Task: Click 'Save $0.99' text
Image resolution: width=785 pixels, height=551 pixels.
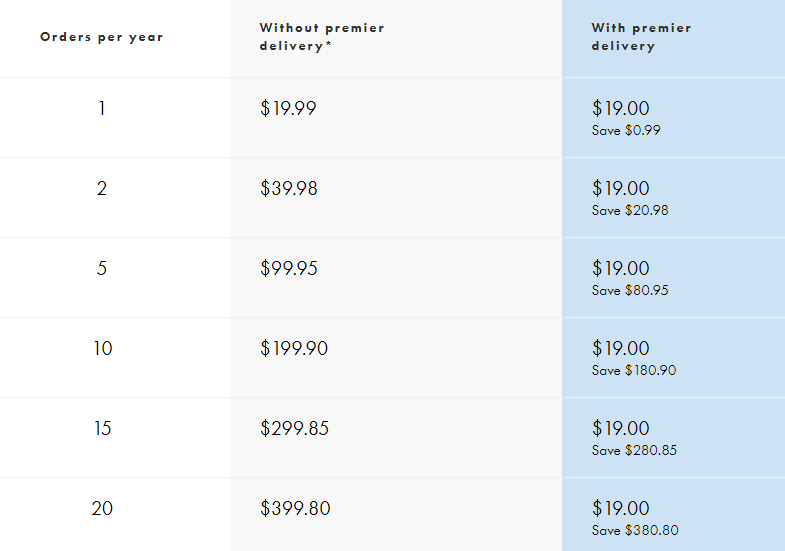Action: 626,130
